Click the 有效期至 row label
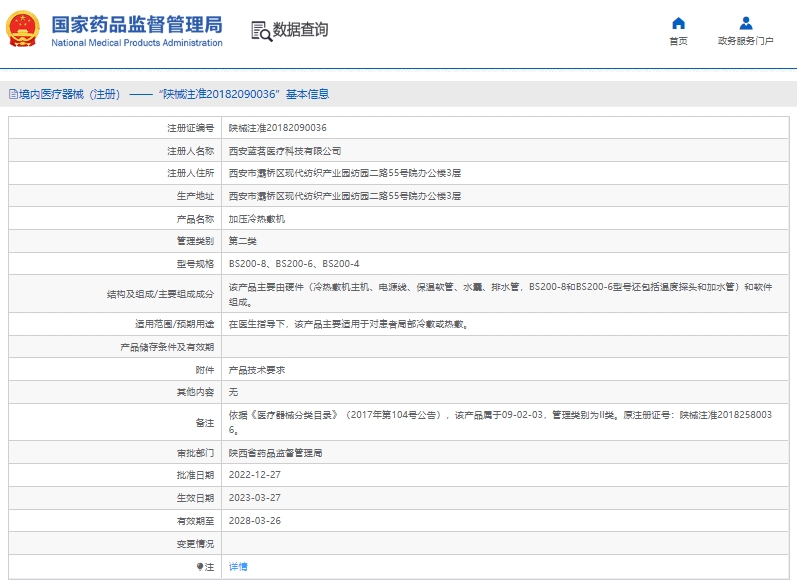 click(x=195, y=520)
